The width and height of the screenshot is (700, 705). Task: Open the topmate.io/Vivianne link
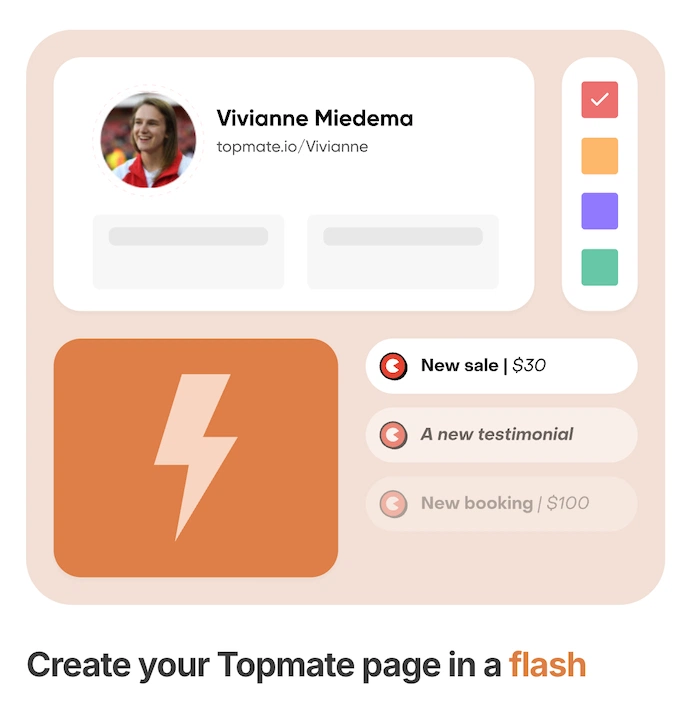coord(292,147)
